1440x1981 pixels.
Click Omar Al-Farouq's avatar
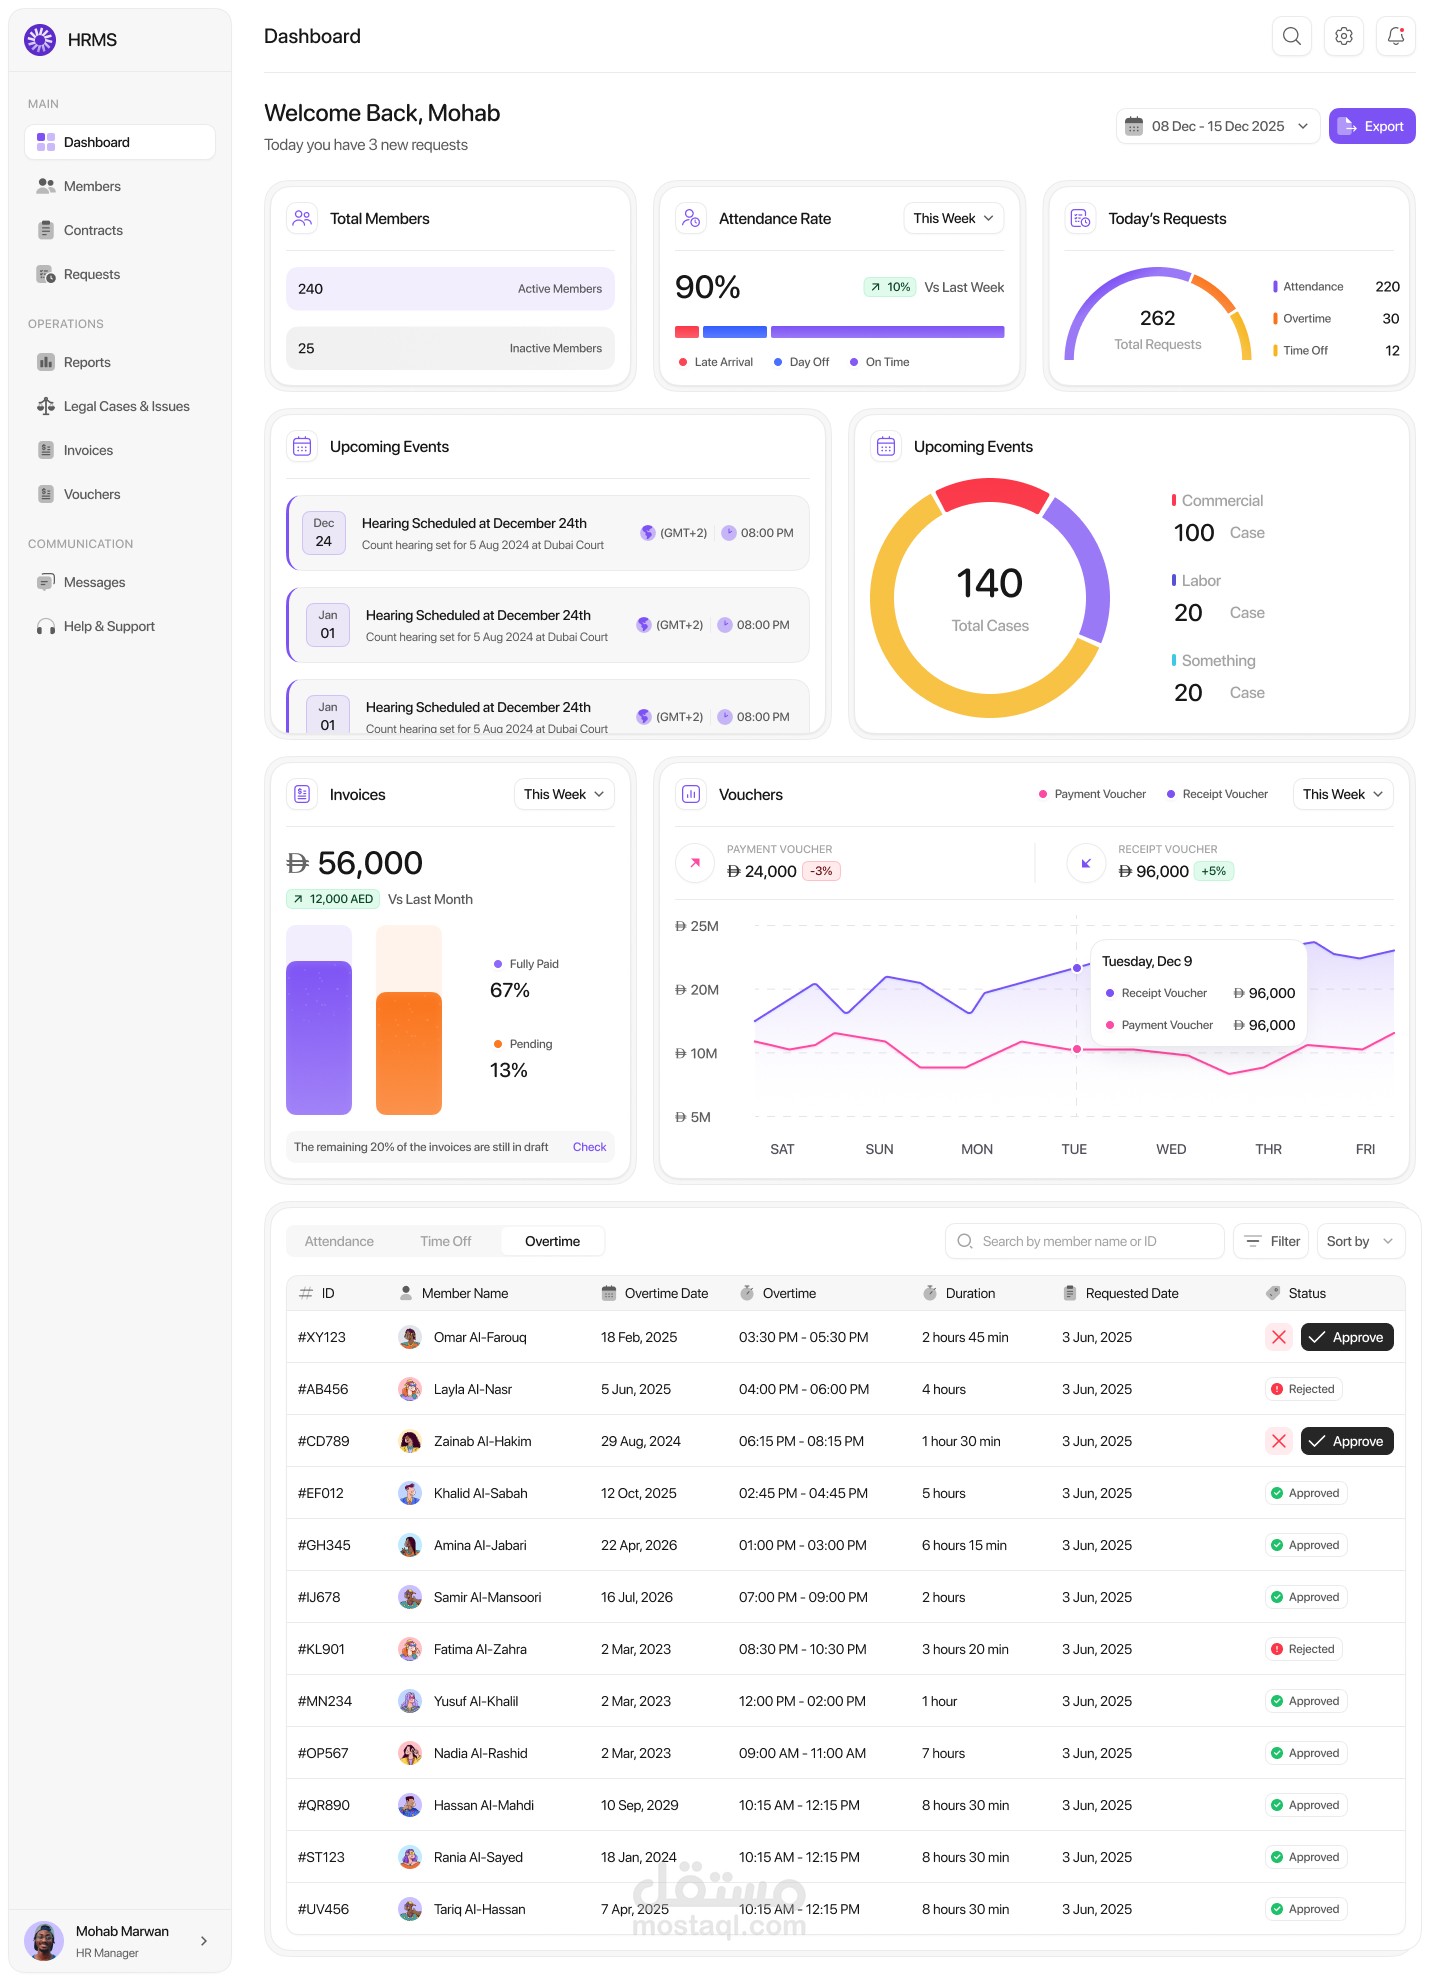tap(410, 1337)
